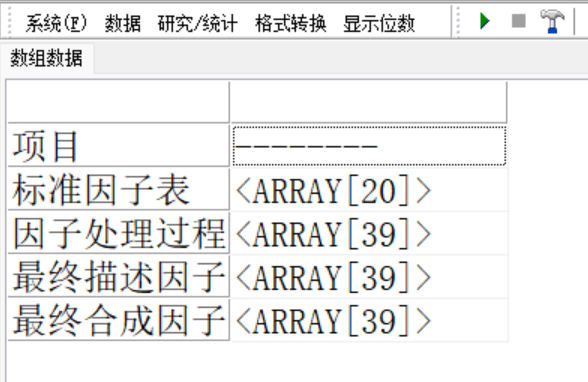Open <ARRAY[39]> value of 因子处理过程
This screenshot has height=382, width=588.
(369, 234)
